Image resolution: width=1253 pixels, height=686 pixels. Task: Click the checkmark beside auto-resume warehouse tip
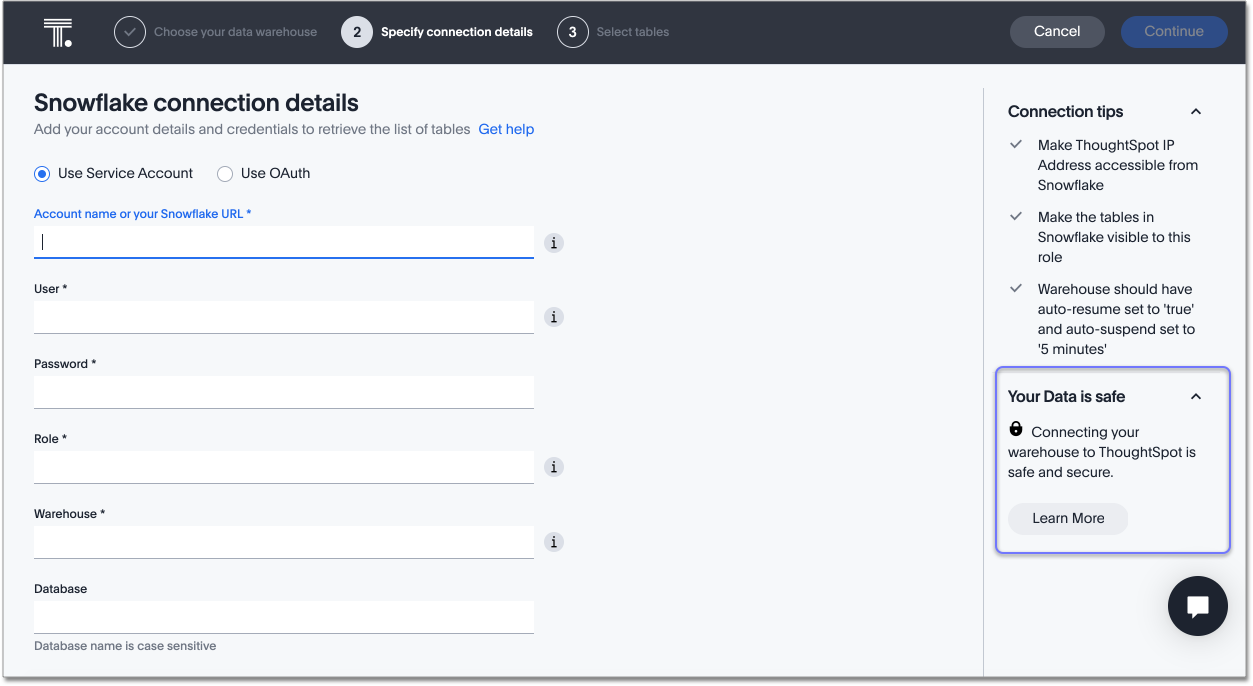1015,289
